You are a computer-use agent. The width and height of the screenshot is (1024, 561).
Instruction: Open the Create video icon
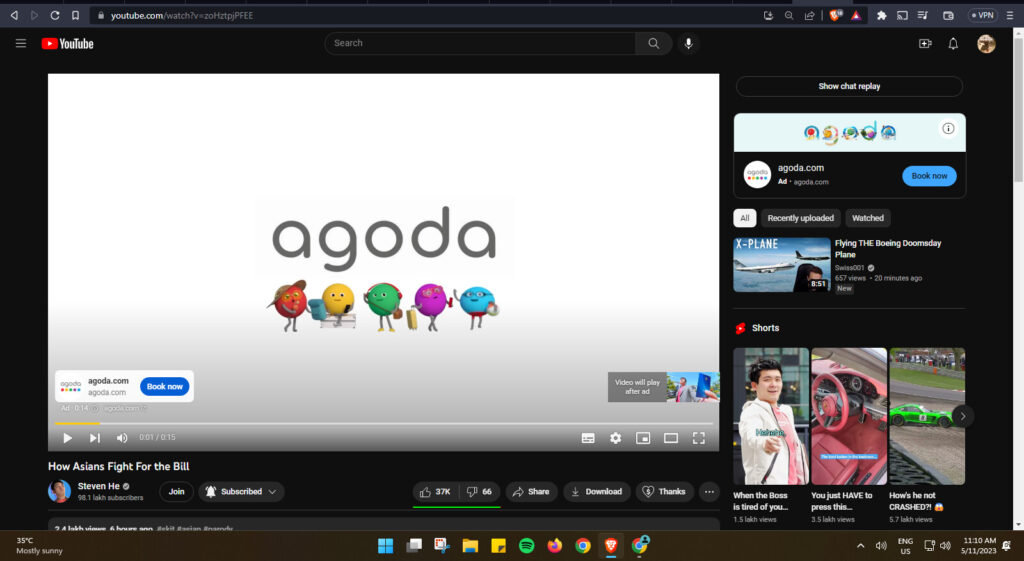pos(925,44)
